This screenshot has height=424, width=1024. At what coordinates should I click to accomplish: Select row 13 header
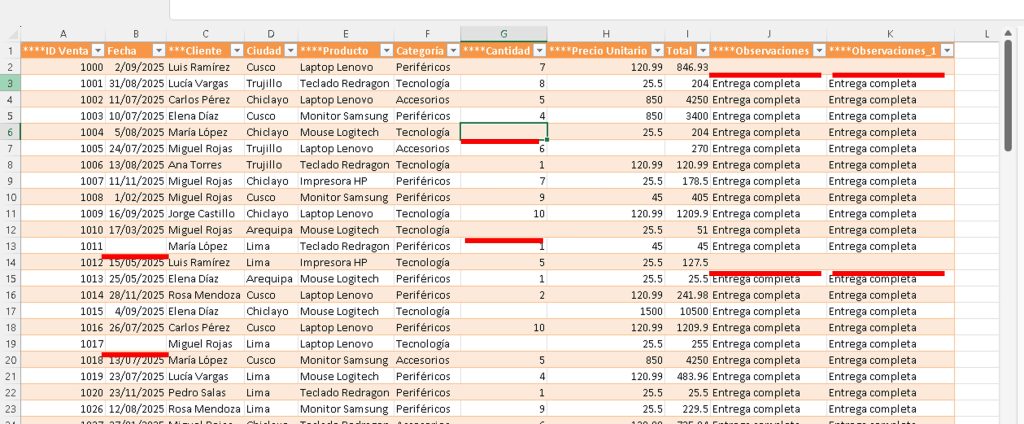(10, 246)
